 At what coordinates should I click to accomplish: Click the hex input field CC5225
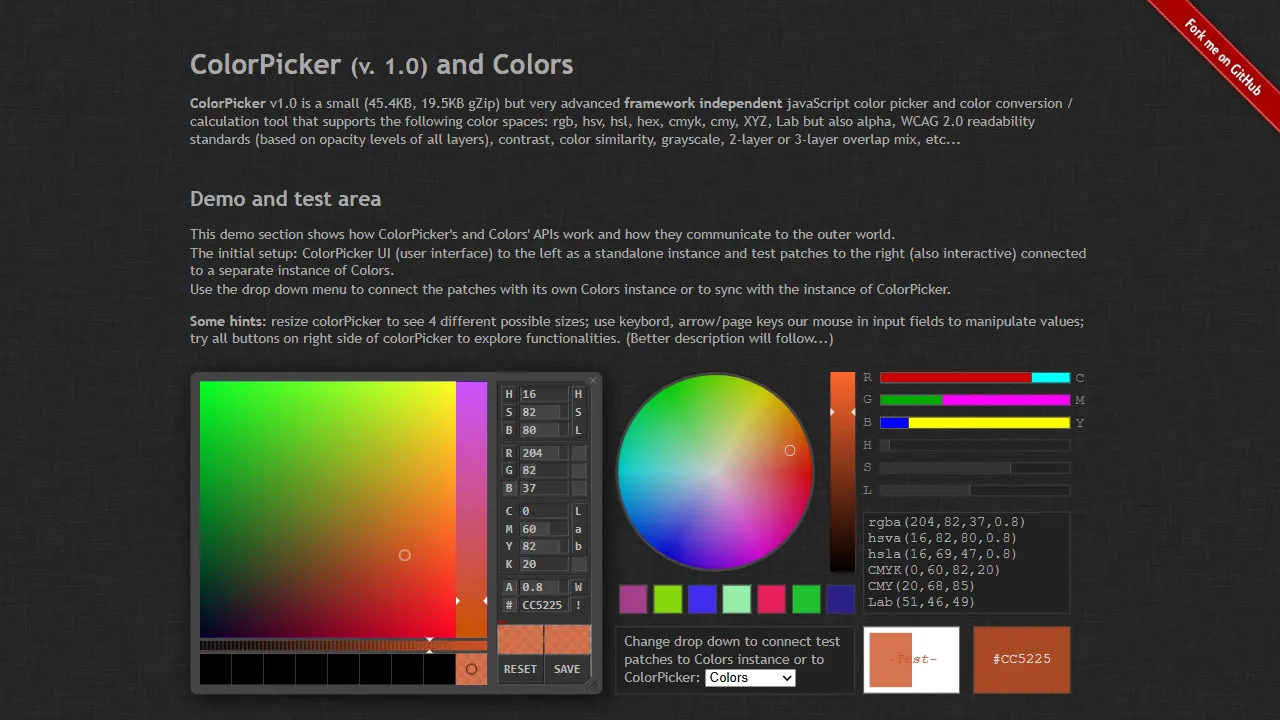[x=544, y=605]
